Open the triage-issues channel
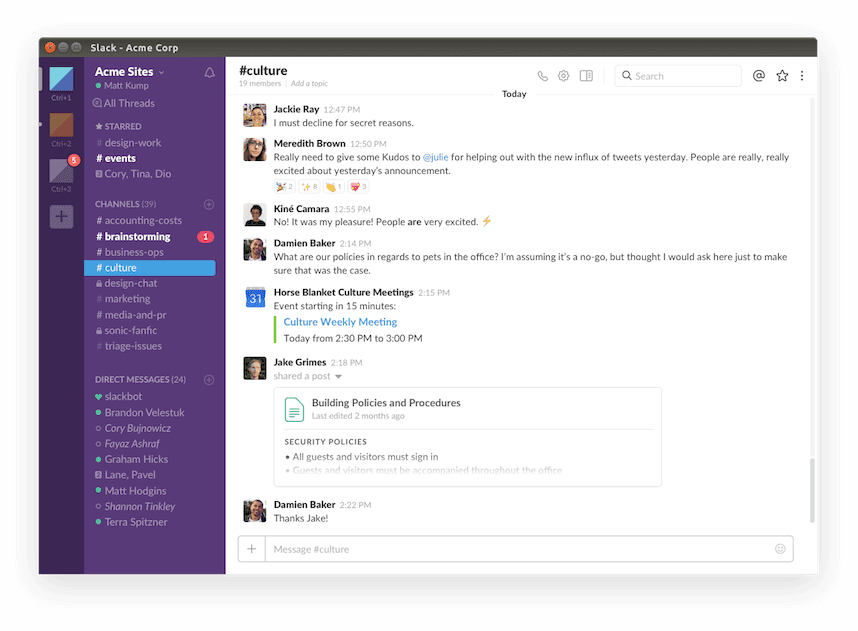Viewport: 858px width, 631px height. [x=129, y=346]
